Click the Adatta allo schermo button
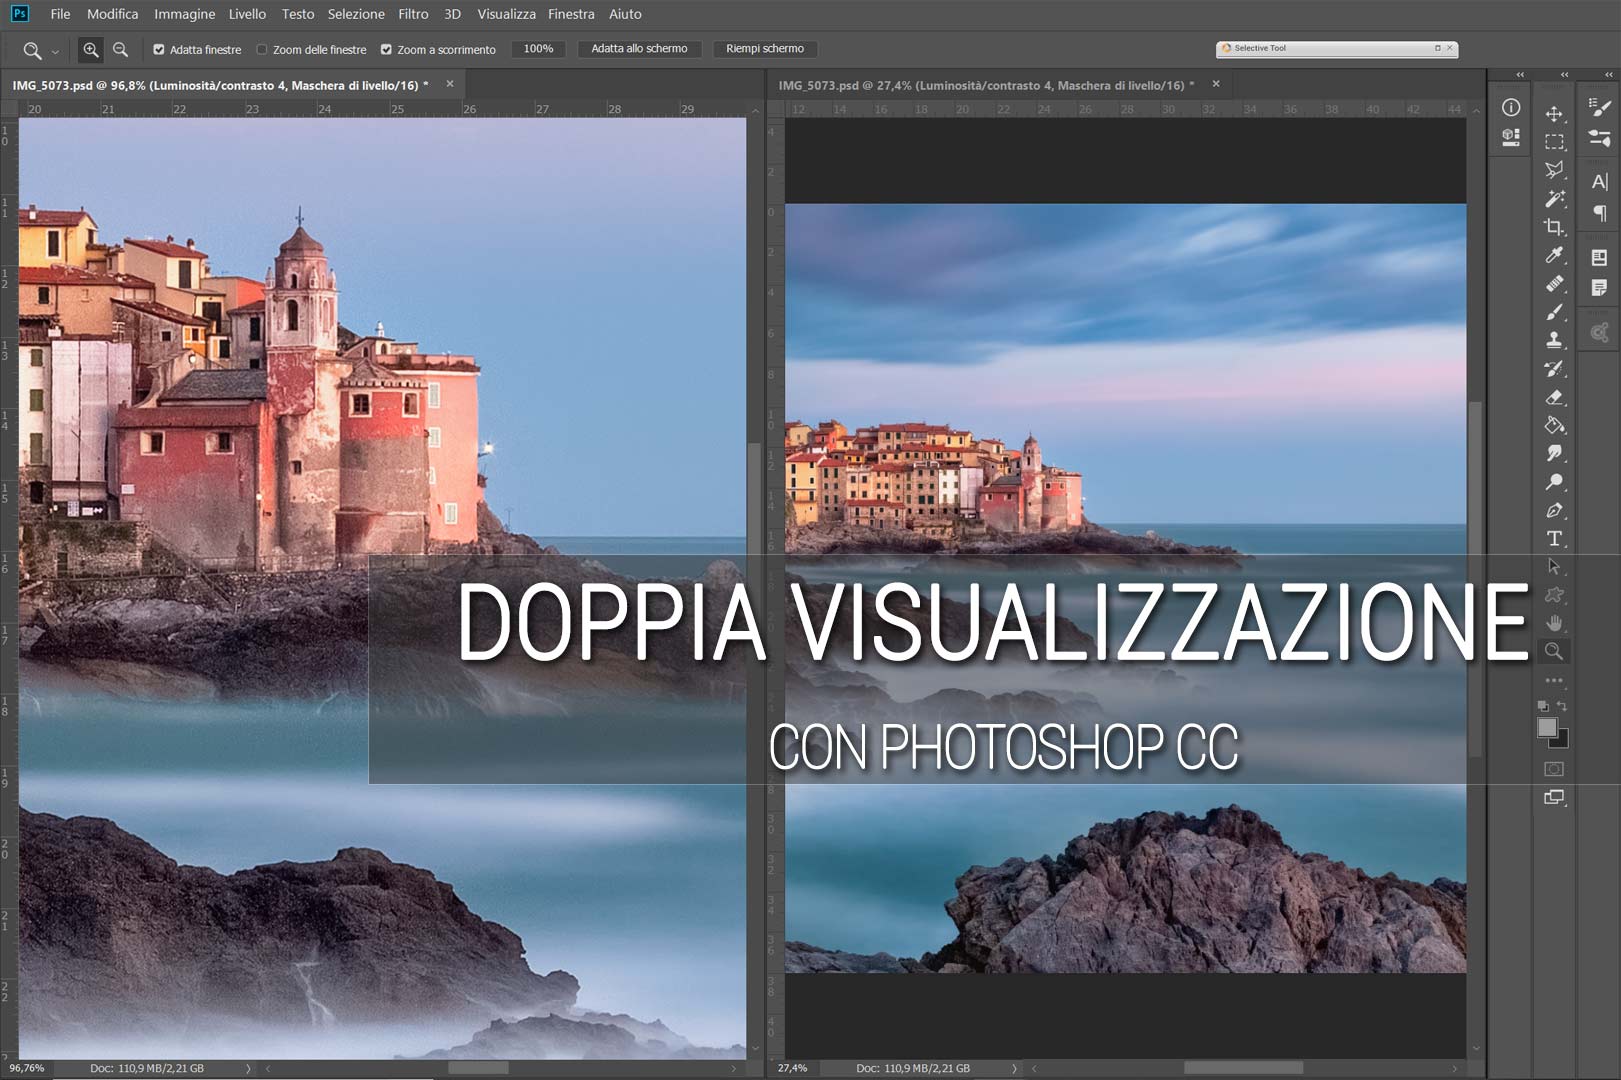The height and width of the screenshot is (1080, 1621). (x=639, y=48)
